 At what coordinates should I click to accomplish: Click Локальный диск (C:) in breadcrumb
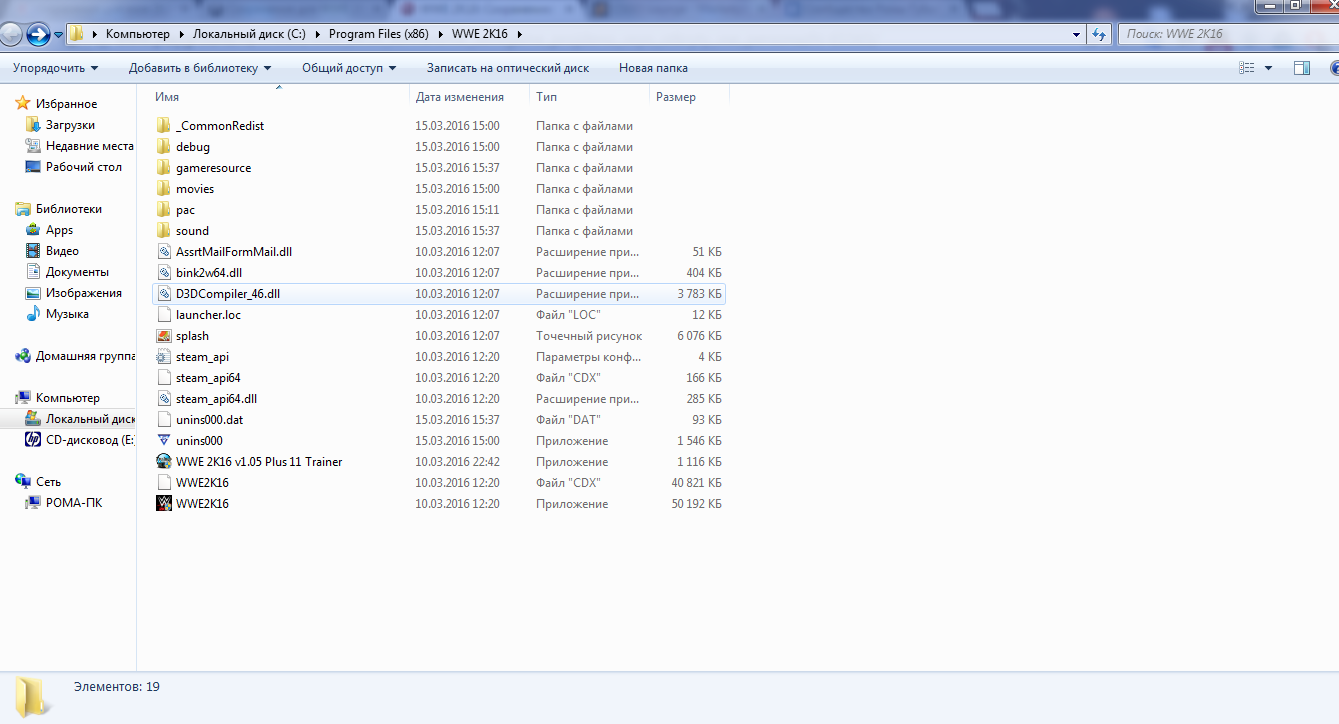coord(250,34)
